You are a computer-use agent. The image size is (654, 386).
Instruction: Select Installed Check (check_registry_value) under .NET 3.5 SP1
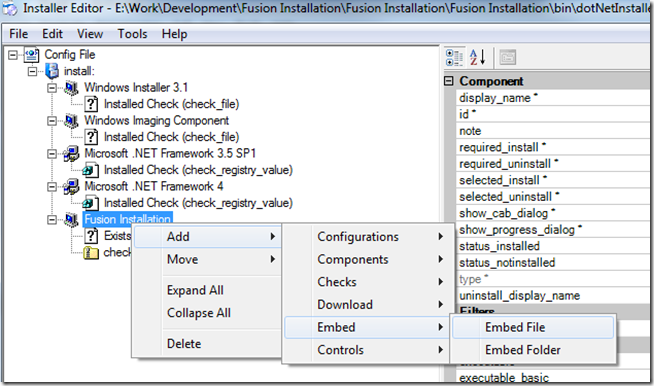point(198,170)
